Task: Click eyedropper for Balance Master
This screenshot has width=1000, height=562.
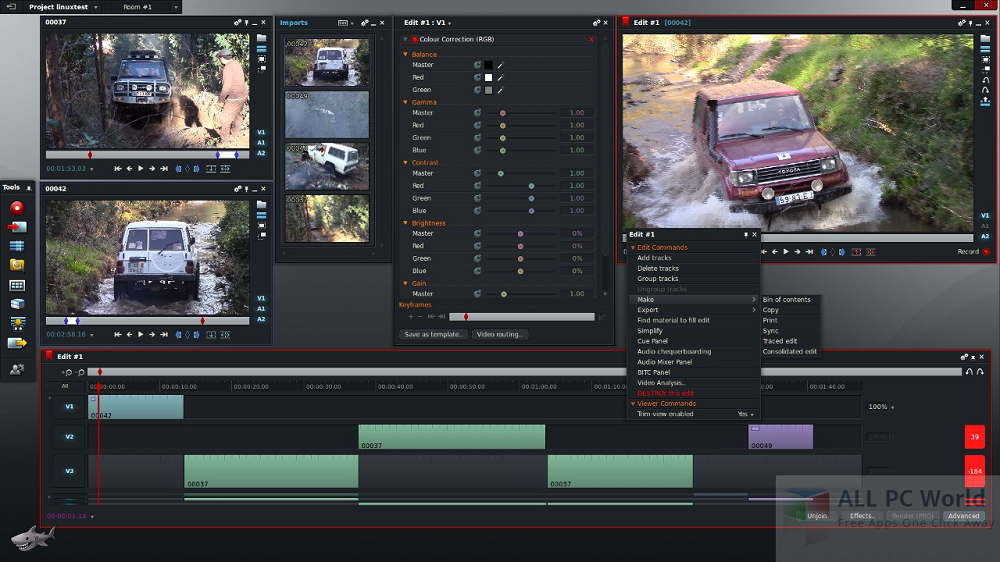Action: coord(500,65)
